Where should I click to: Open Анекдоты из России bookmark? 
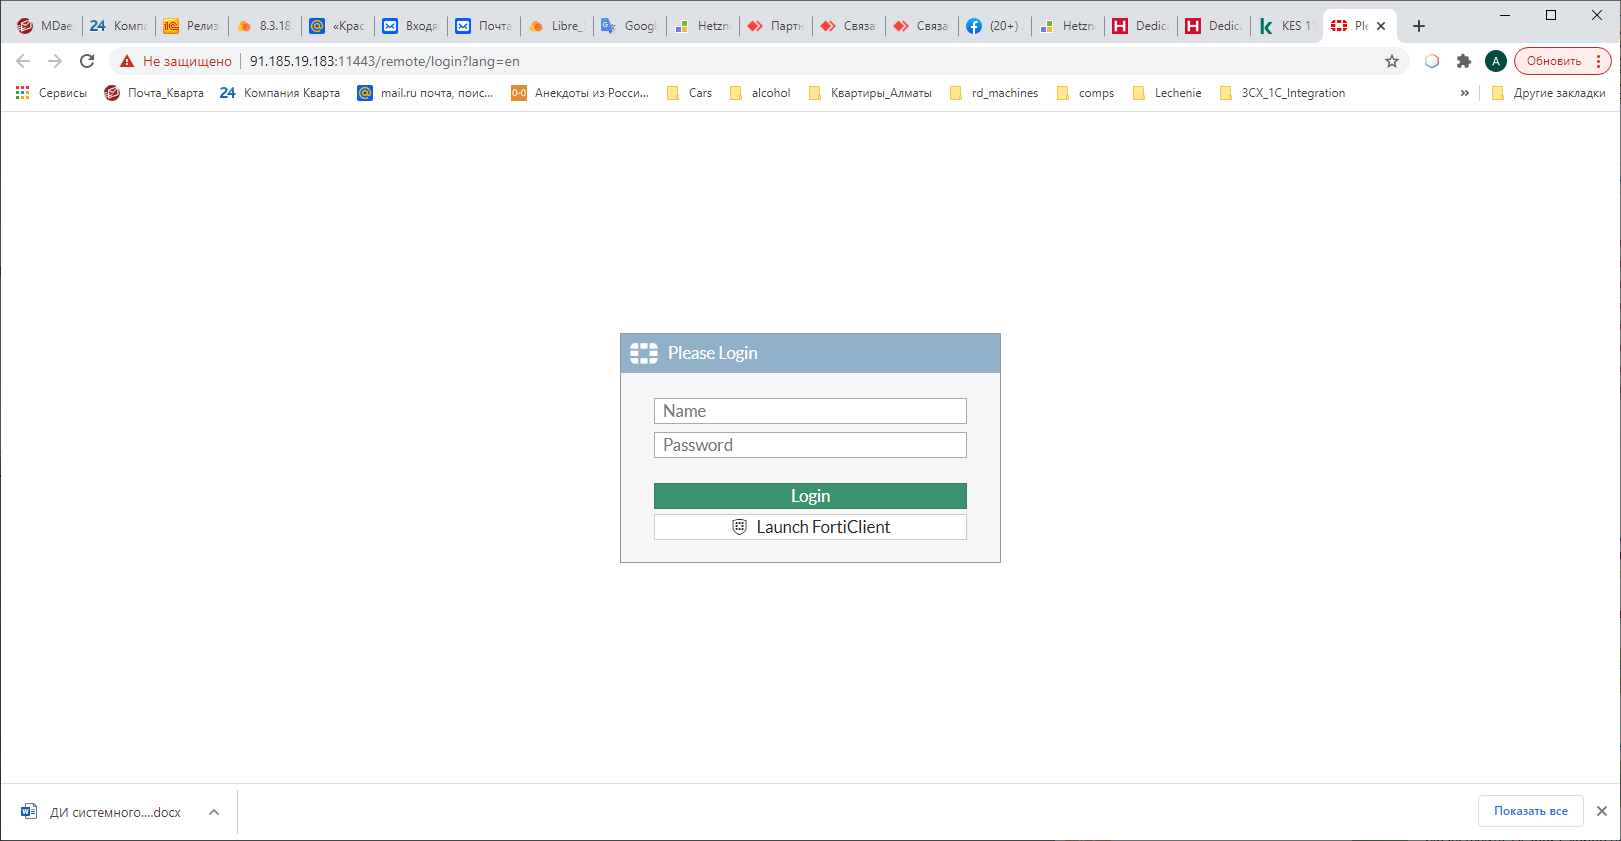(580, 93)
